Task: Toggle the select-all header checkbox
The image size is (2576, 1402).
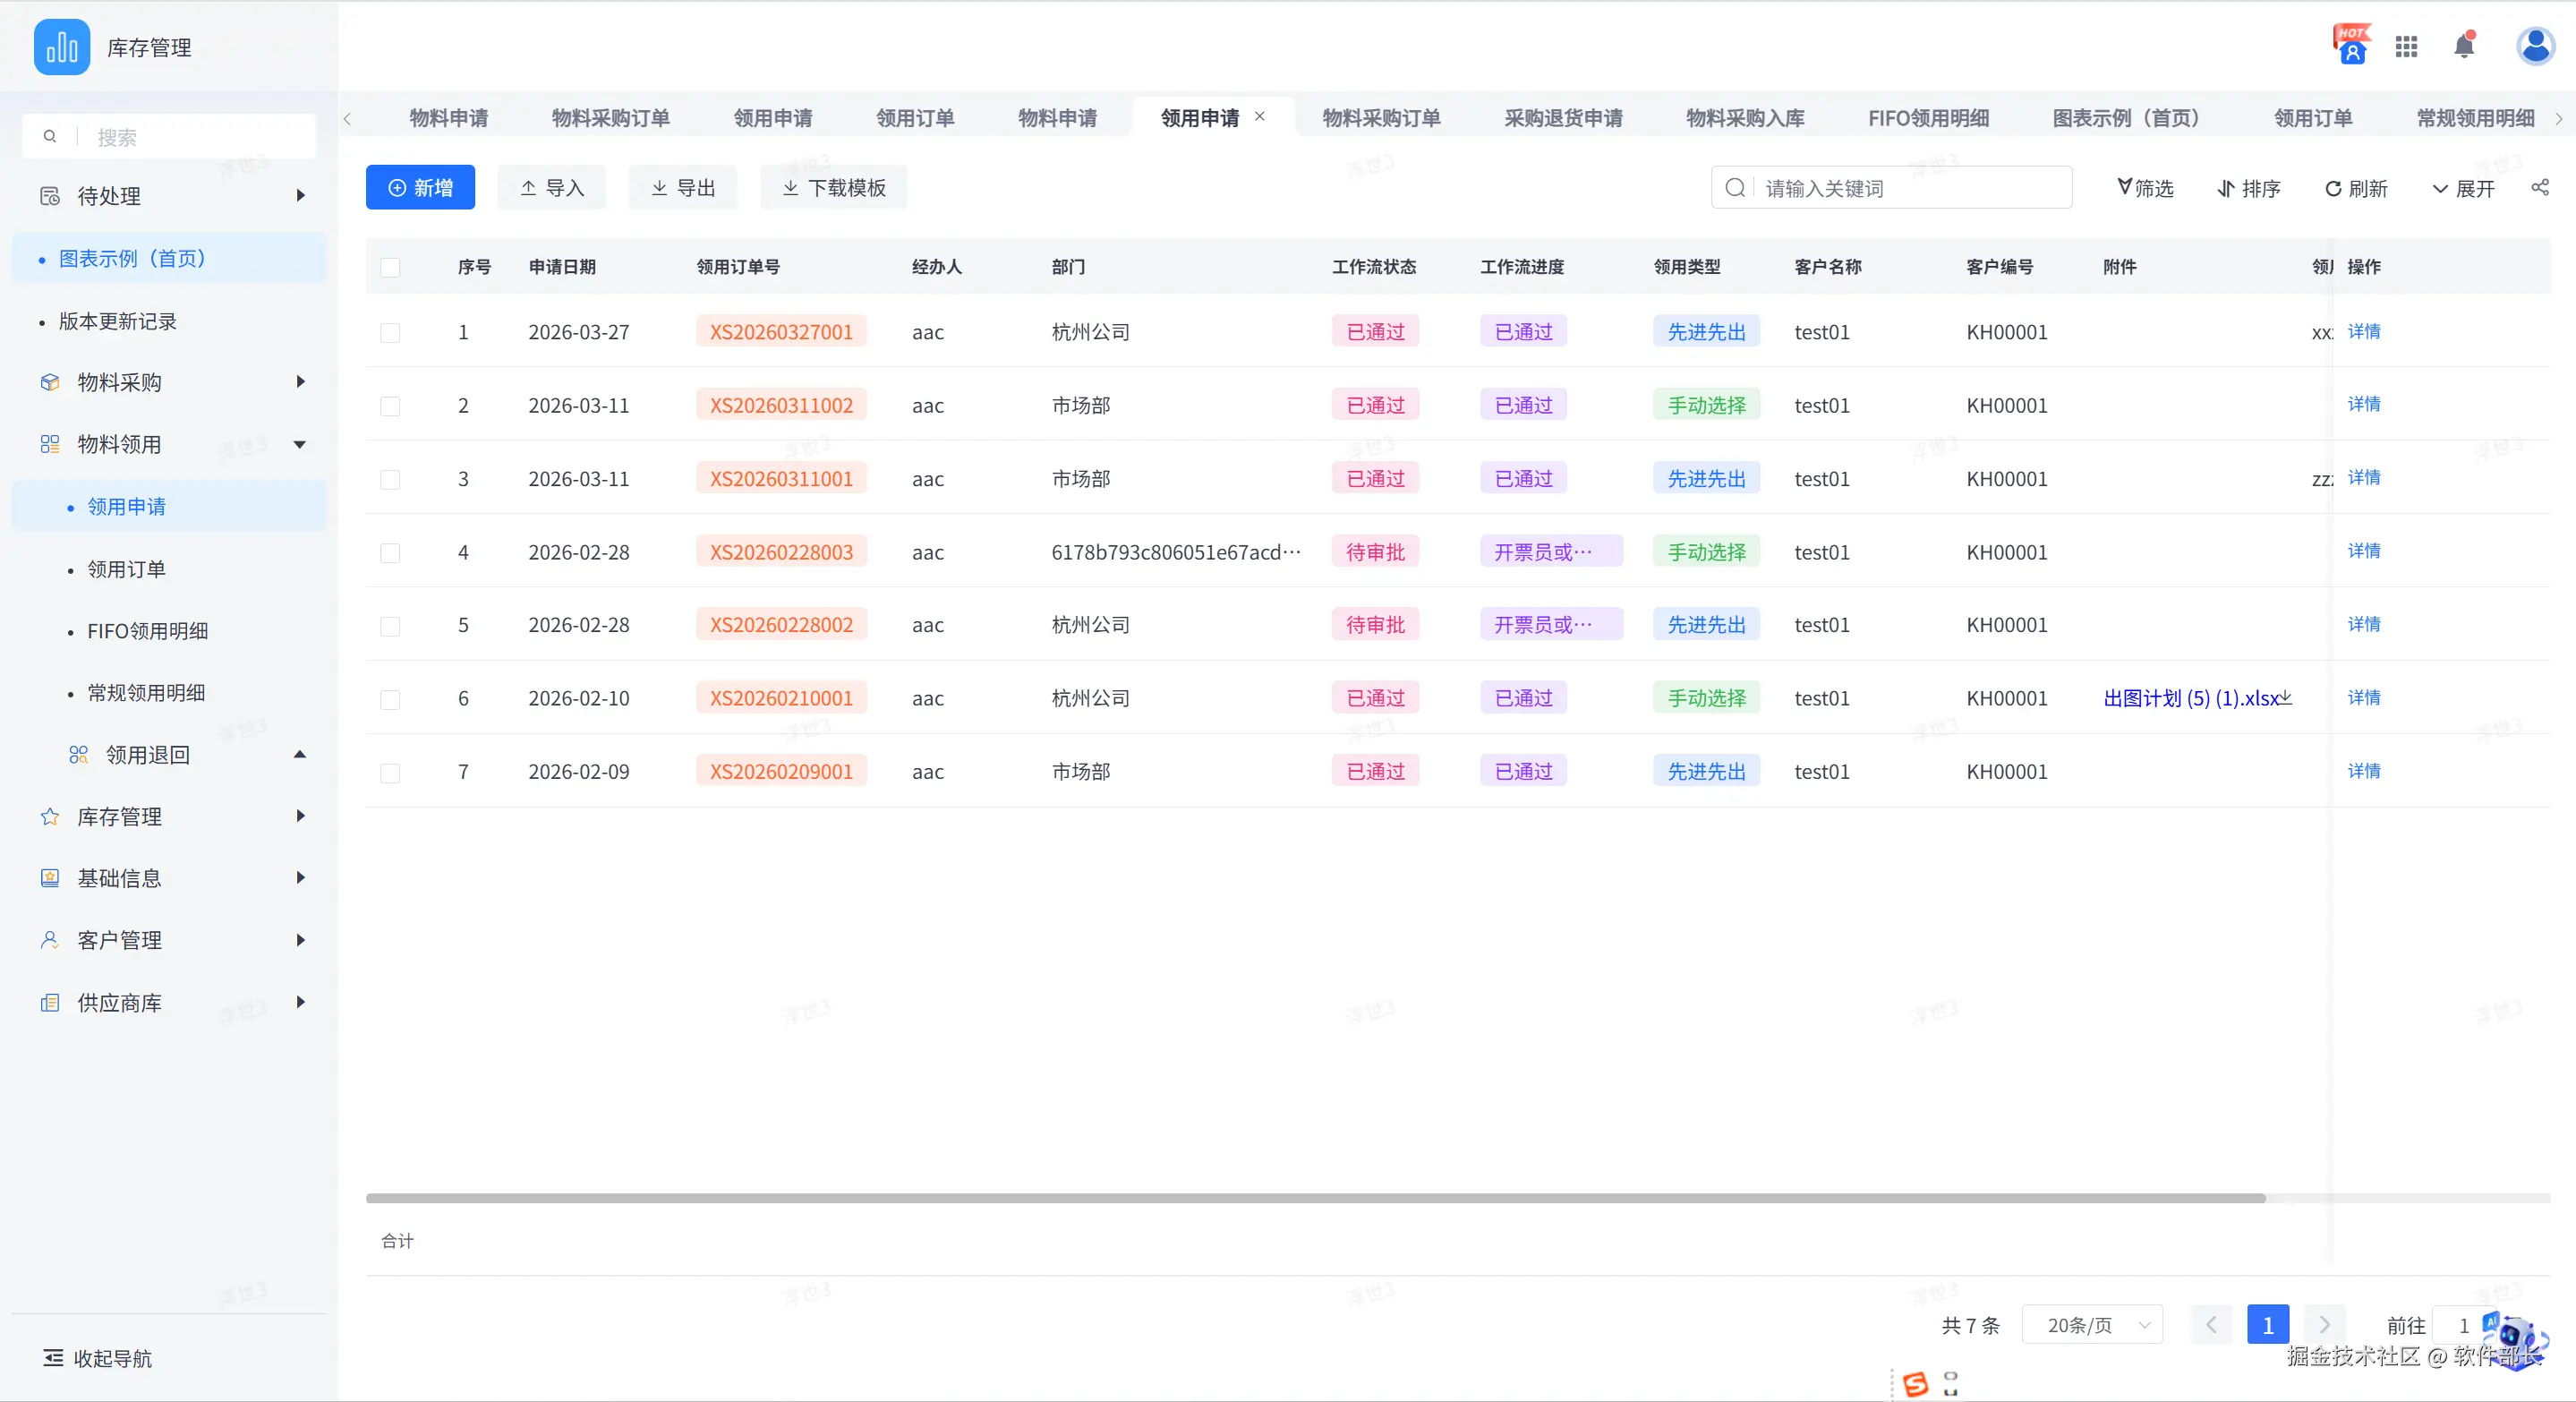Action: (390, 267)
